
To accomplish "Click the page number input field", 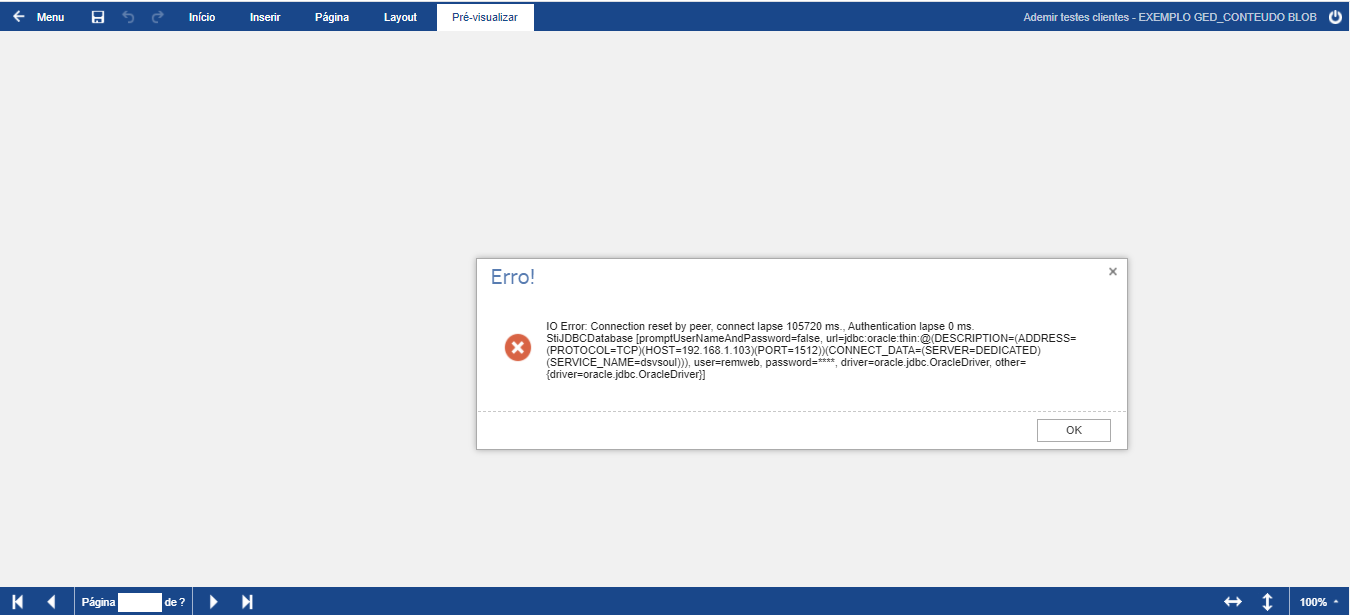I will pos(139,602).
